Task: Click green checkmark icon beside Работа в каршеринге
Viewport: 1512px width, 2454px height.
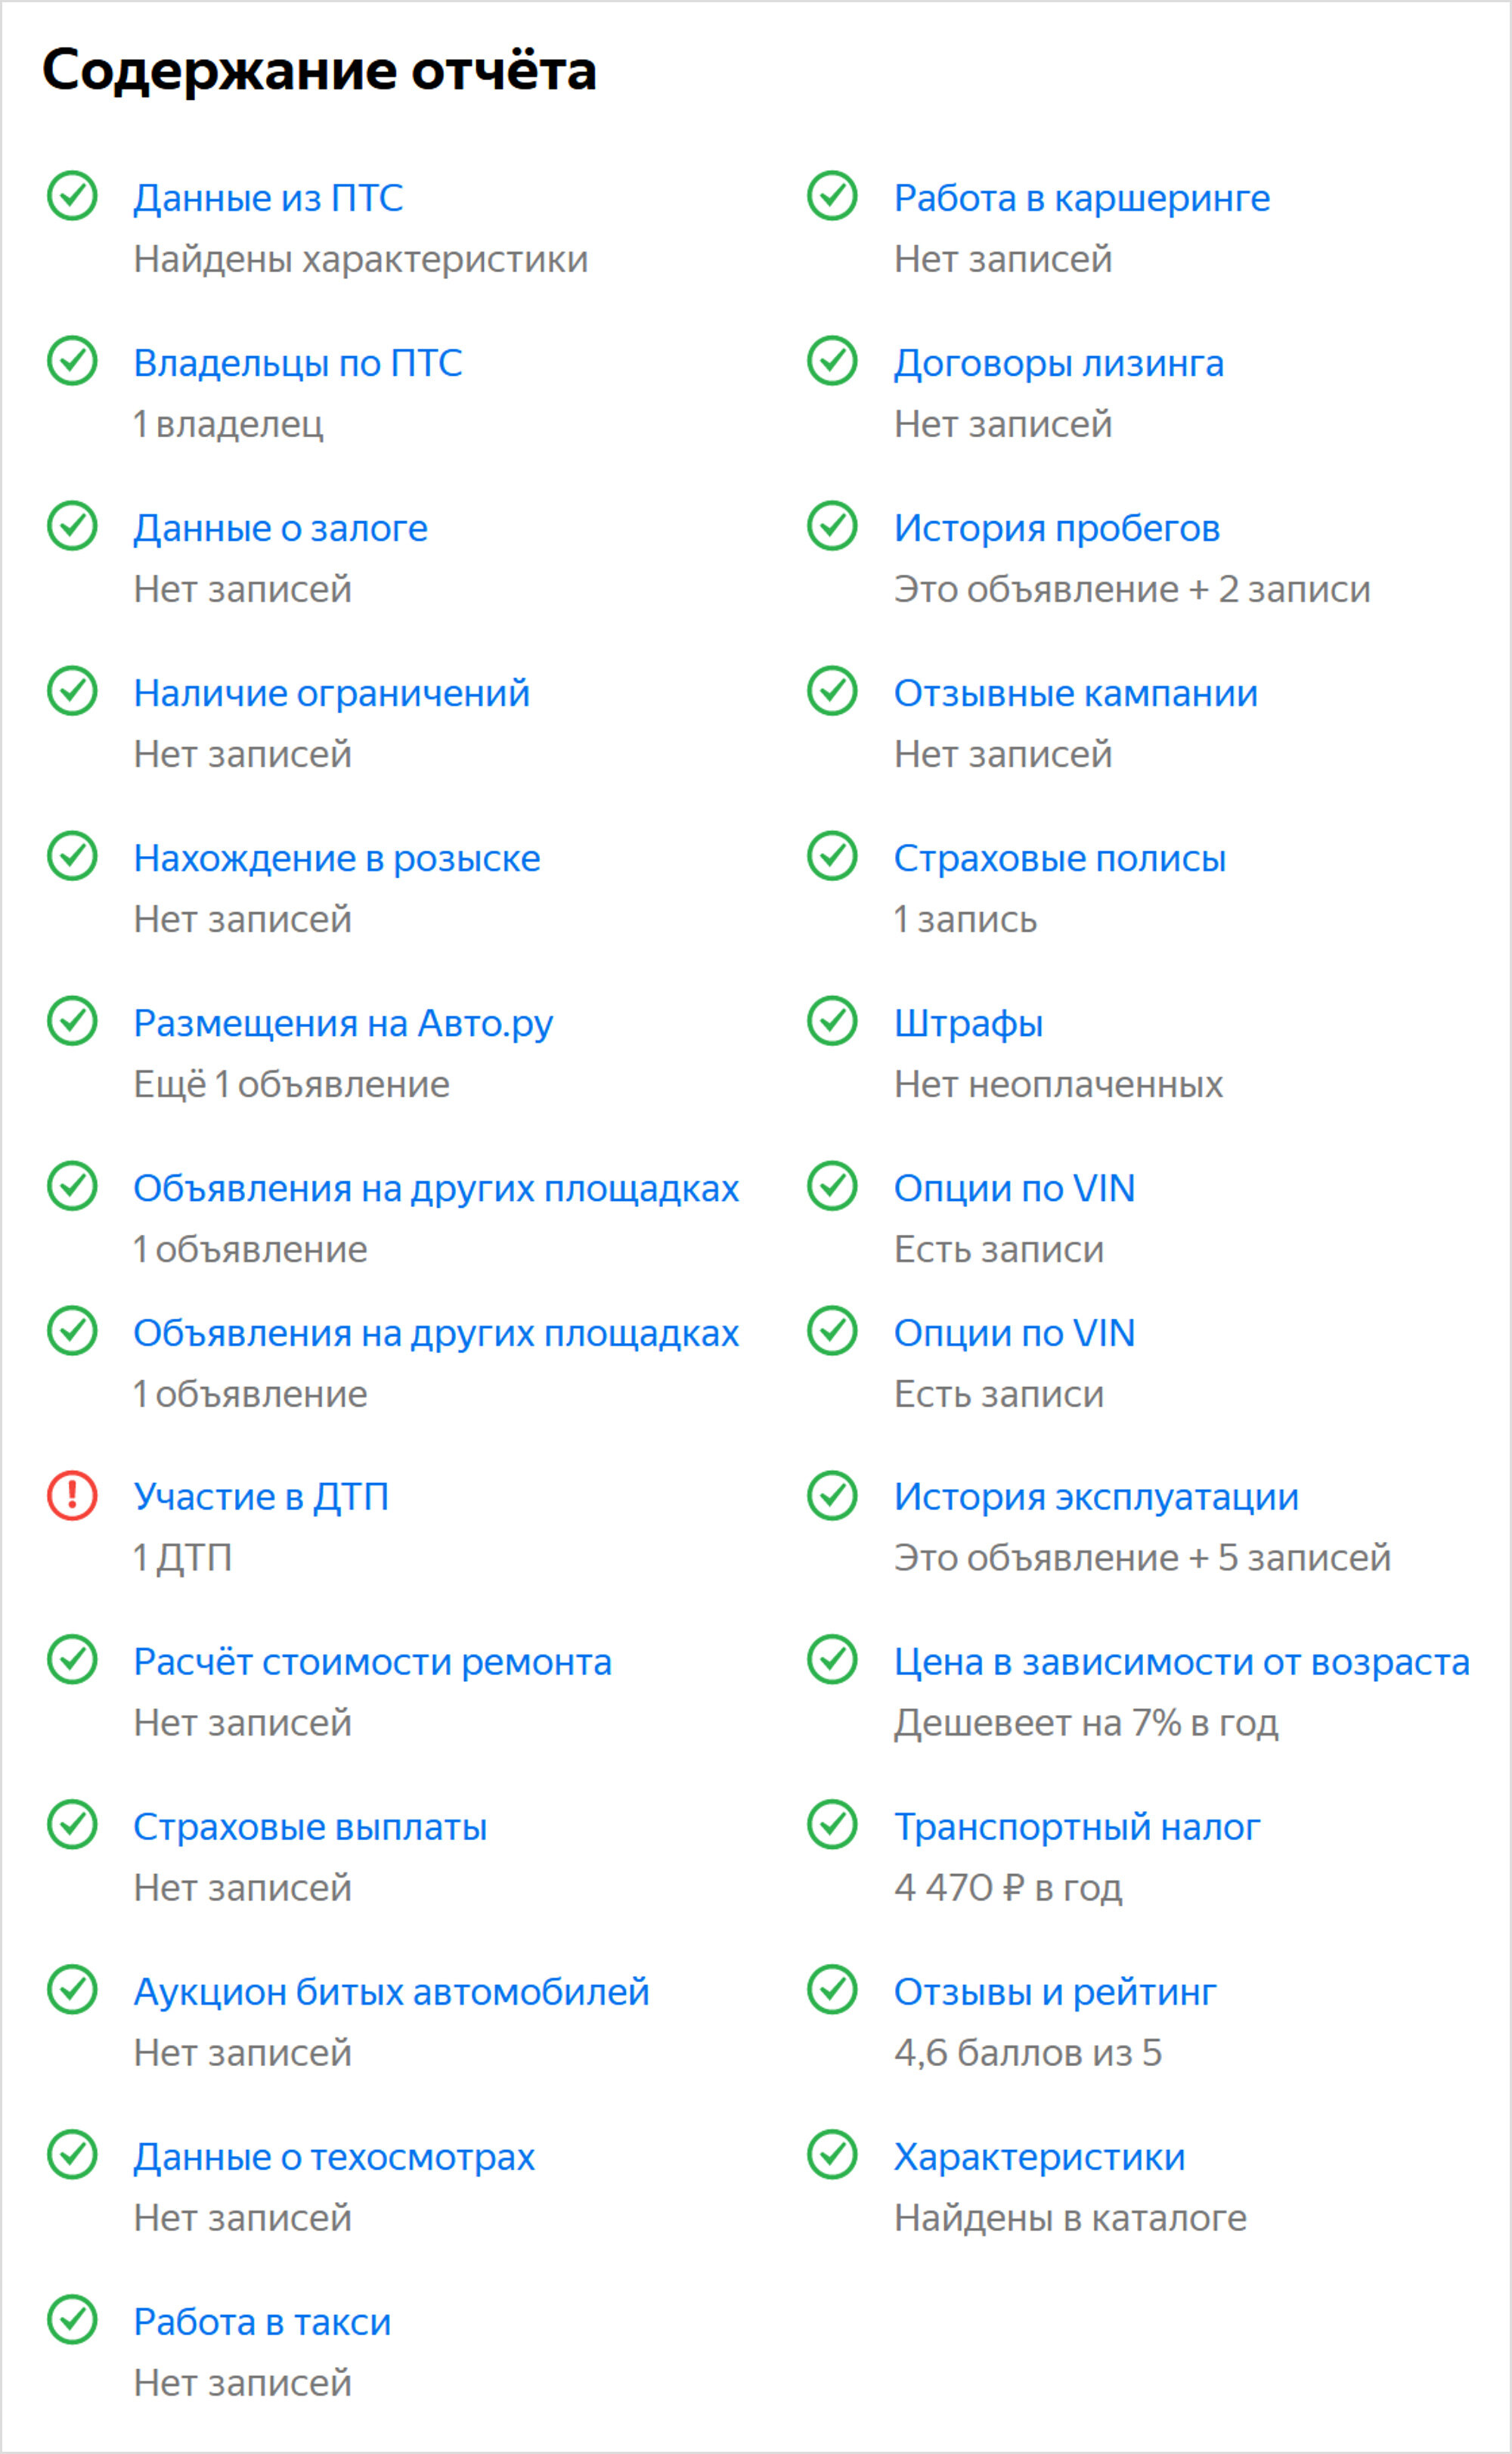Action: point(832,196)
